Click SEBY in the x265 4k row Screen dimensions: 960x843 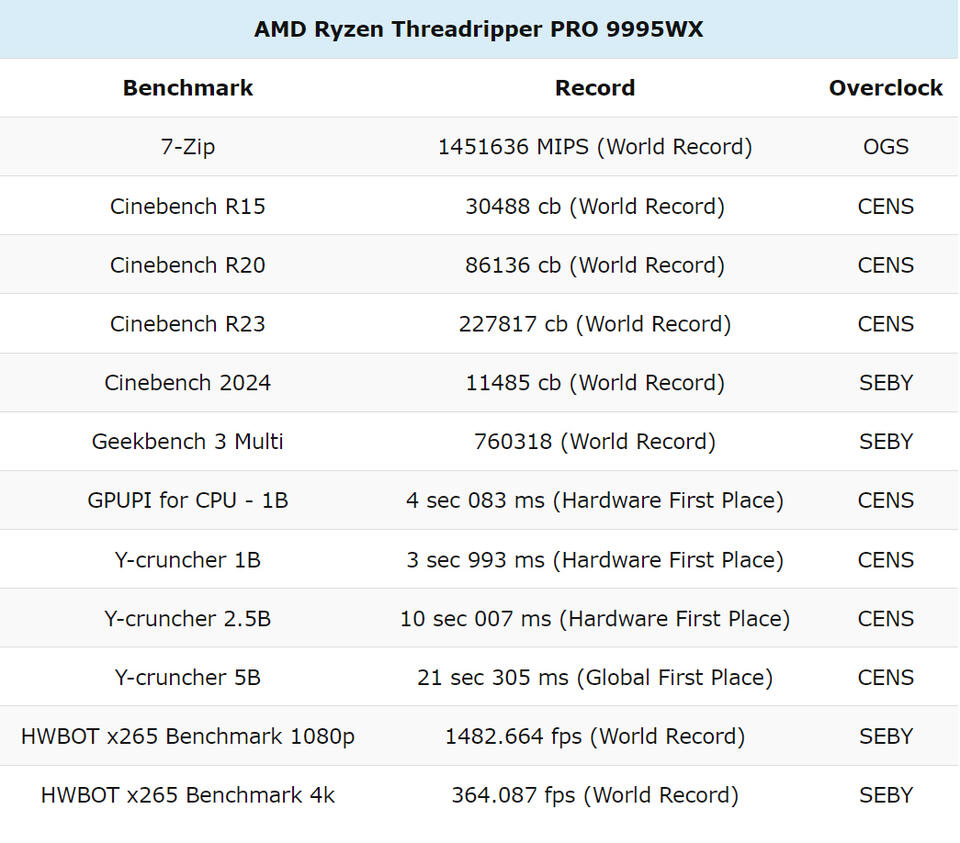(x=886, y=795)
